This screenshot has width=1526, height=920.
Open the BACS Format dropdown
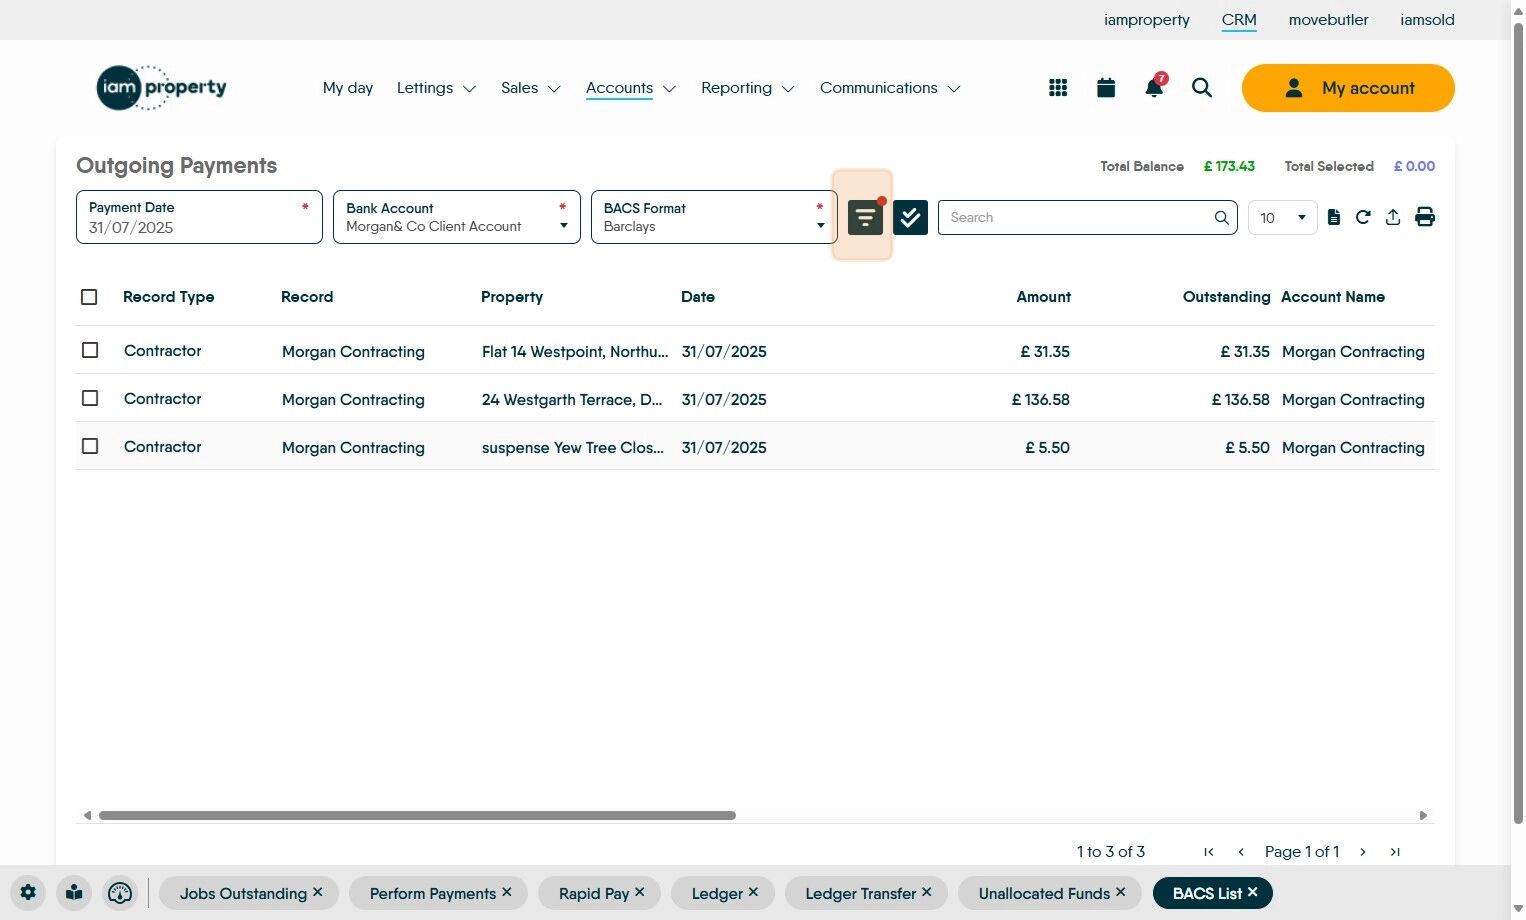coord(714,217)
